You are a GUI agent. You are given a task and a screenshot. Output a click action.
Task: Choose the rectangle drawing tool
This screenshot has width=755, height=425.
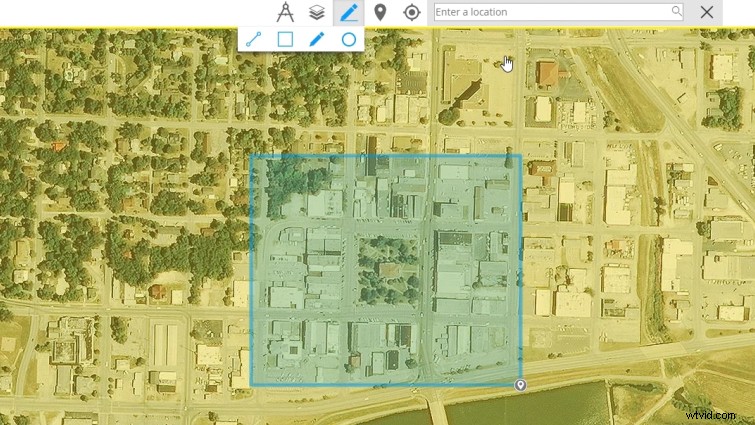[285, 39]
